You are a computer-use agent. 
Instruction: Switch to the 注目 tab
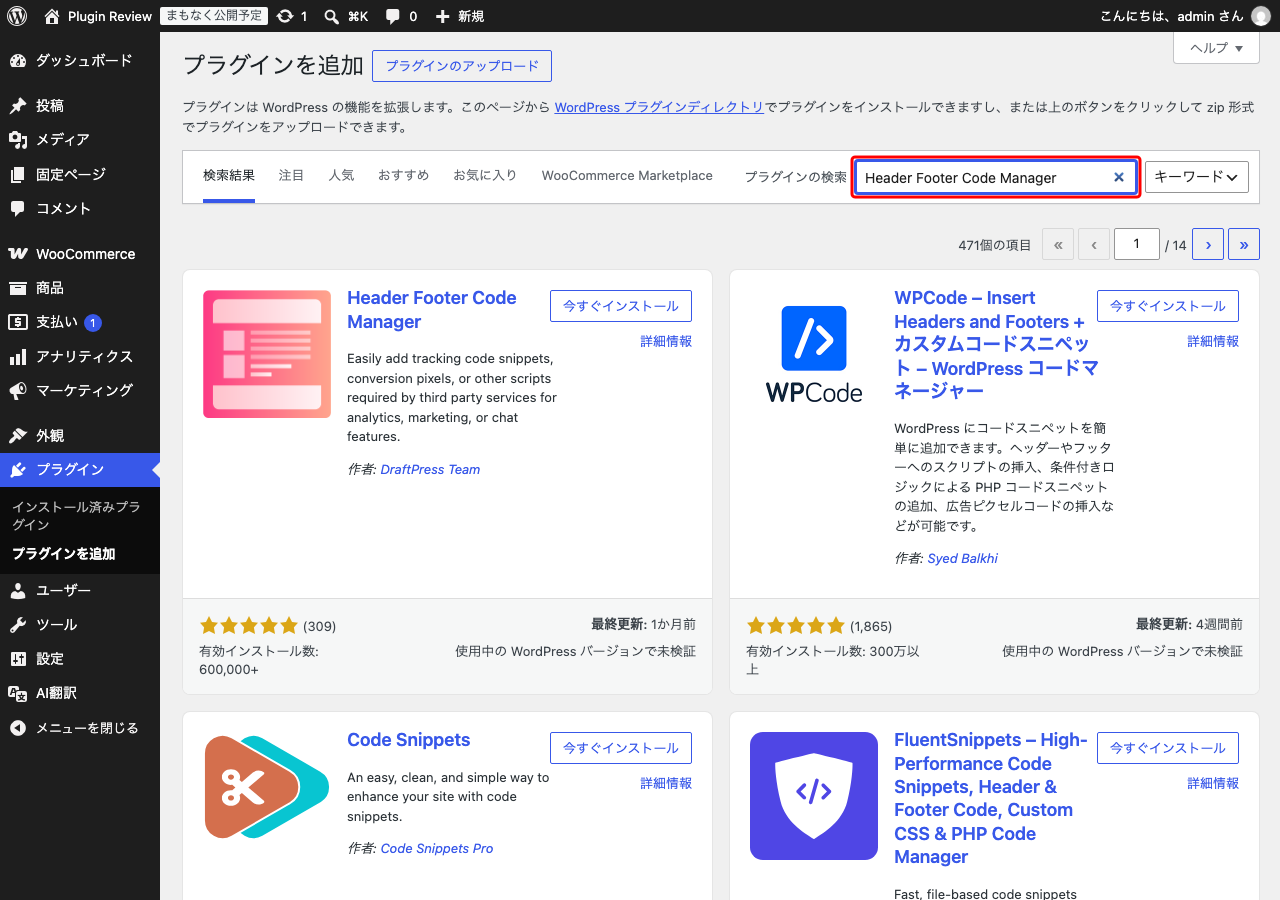[x=291, y=176]
